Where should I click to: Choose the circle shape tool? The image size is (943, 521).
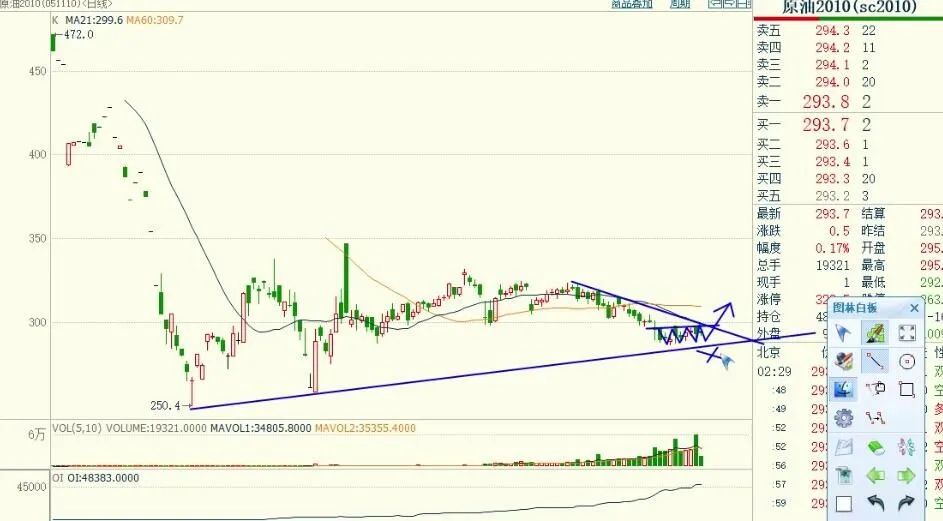coord(906,361)
